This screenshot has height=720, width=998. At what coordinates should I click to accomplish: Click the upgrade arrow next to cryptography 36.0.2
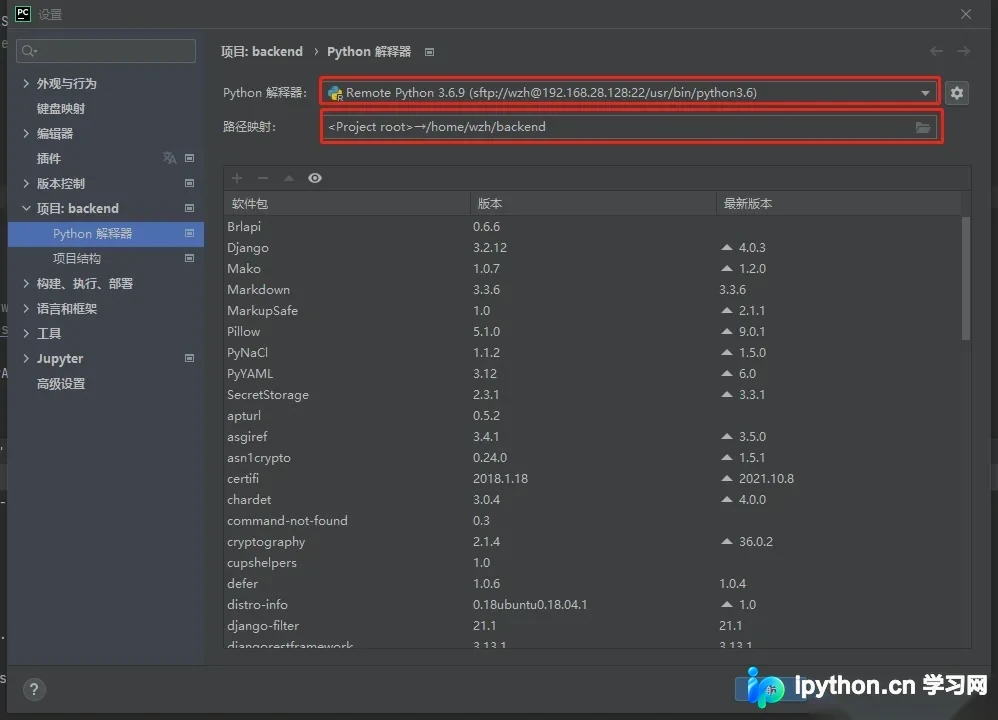tap(727, 541)
